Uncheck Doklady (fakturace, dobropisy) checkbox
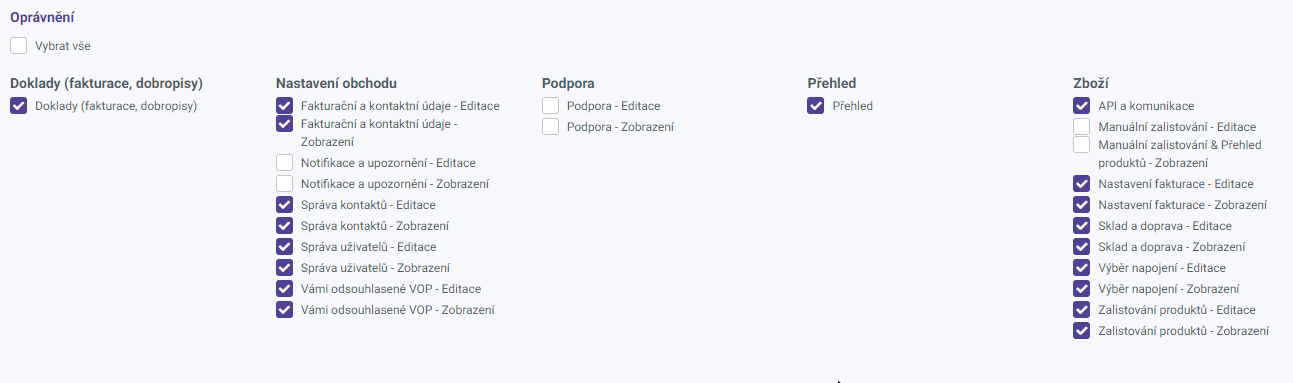1293x383 pixels. pyautogui.click(x=19, y=106)
